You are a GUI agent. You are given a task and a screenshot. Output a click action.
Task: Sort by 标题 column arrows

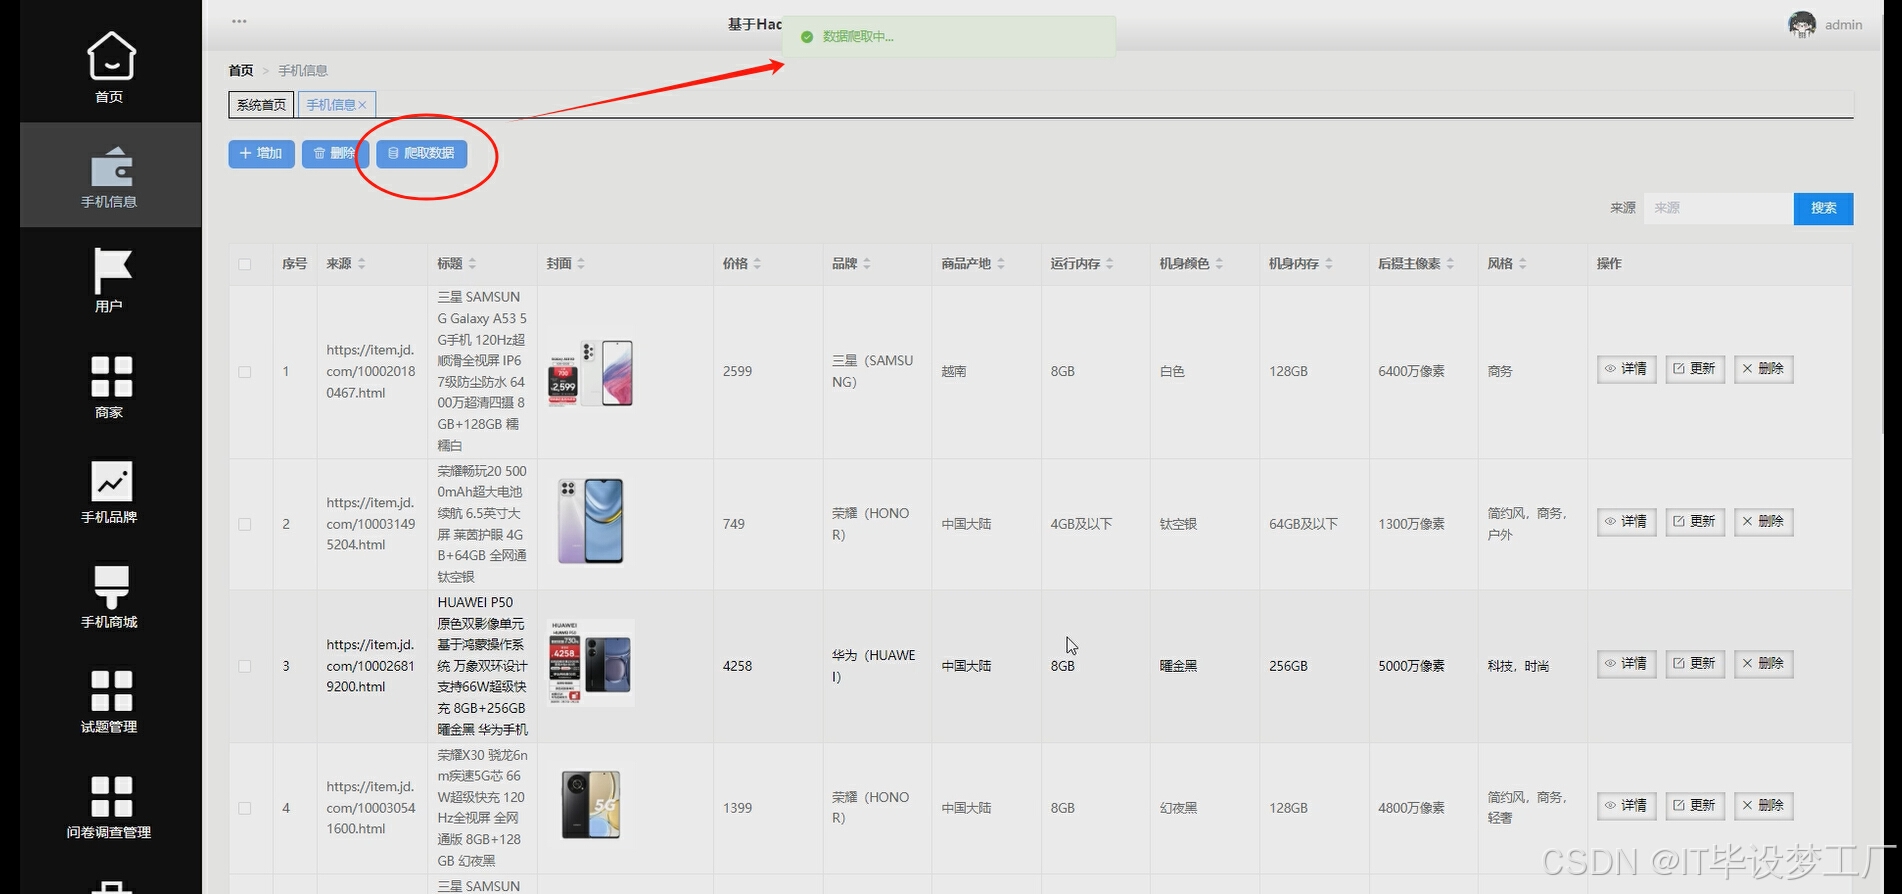[472, 264]
